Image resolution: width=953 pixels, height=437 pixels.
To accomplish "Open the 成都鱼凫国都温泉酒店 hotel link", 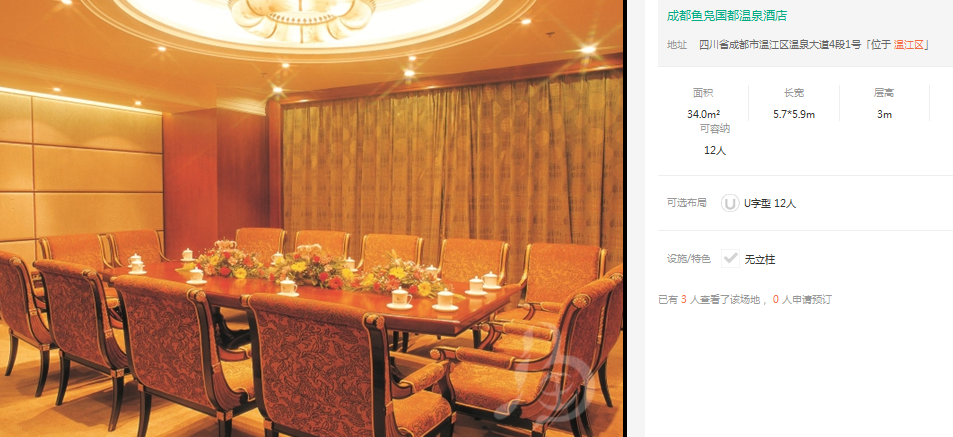I will [x=727, y=16].
